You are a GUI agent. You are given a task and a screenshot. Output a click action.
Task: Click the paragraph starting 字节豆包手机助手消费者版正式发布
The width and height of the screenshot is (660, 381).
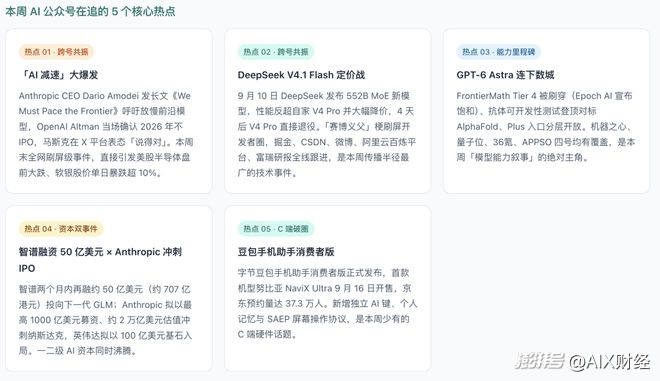(327, 304)
